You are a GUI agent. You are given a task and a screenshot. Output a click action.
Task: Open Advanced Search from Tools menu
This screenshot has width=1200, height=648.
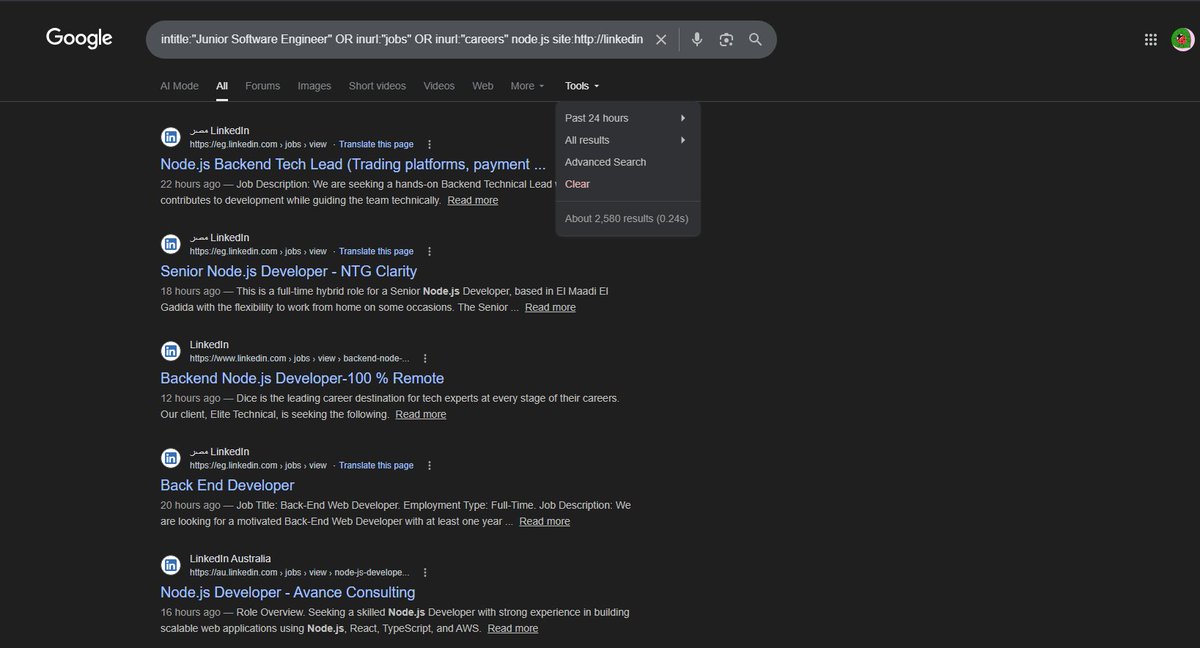coord(606,162)
